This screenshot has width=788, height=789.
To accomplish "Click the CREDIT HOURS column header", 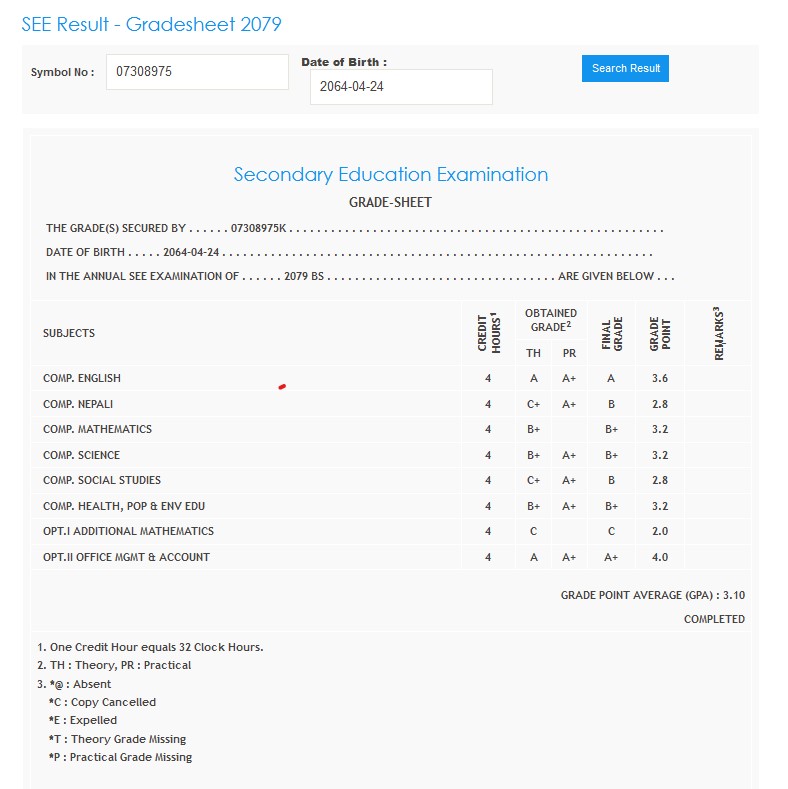I will coord(488,333).
